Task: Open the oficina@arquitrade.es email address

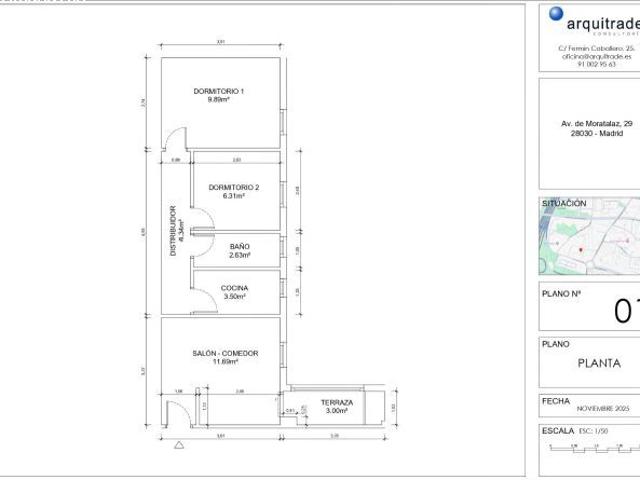Action: [x=595, y=56]
